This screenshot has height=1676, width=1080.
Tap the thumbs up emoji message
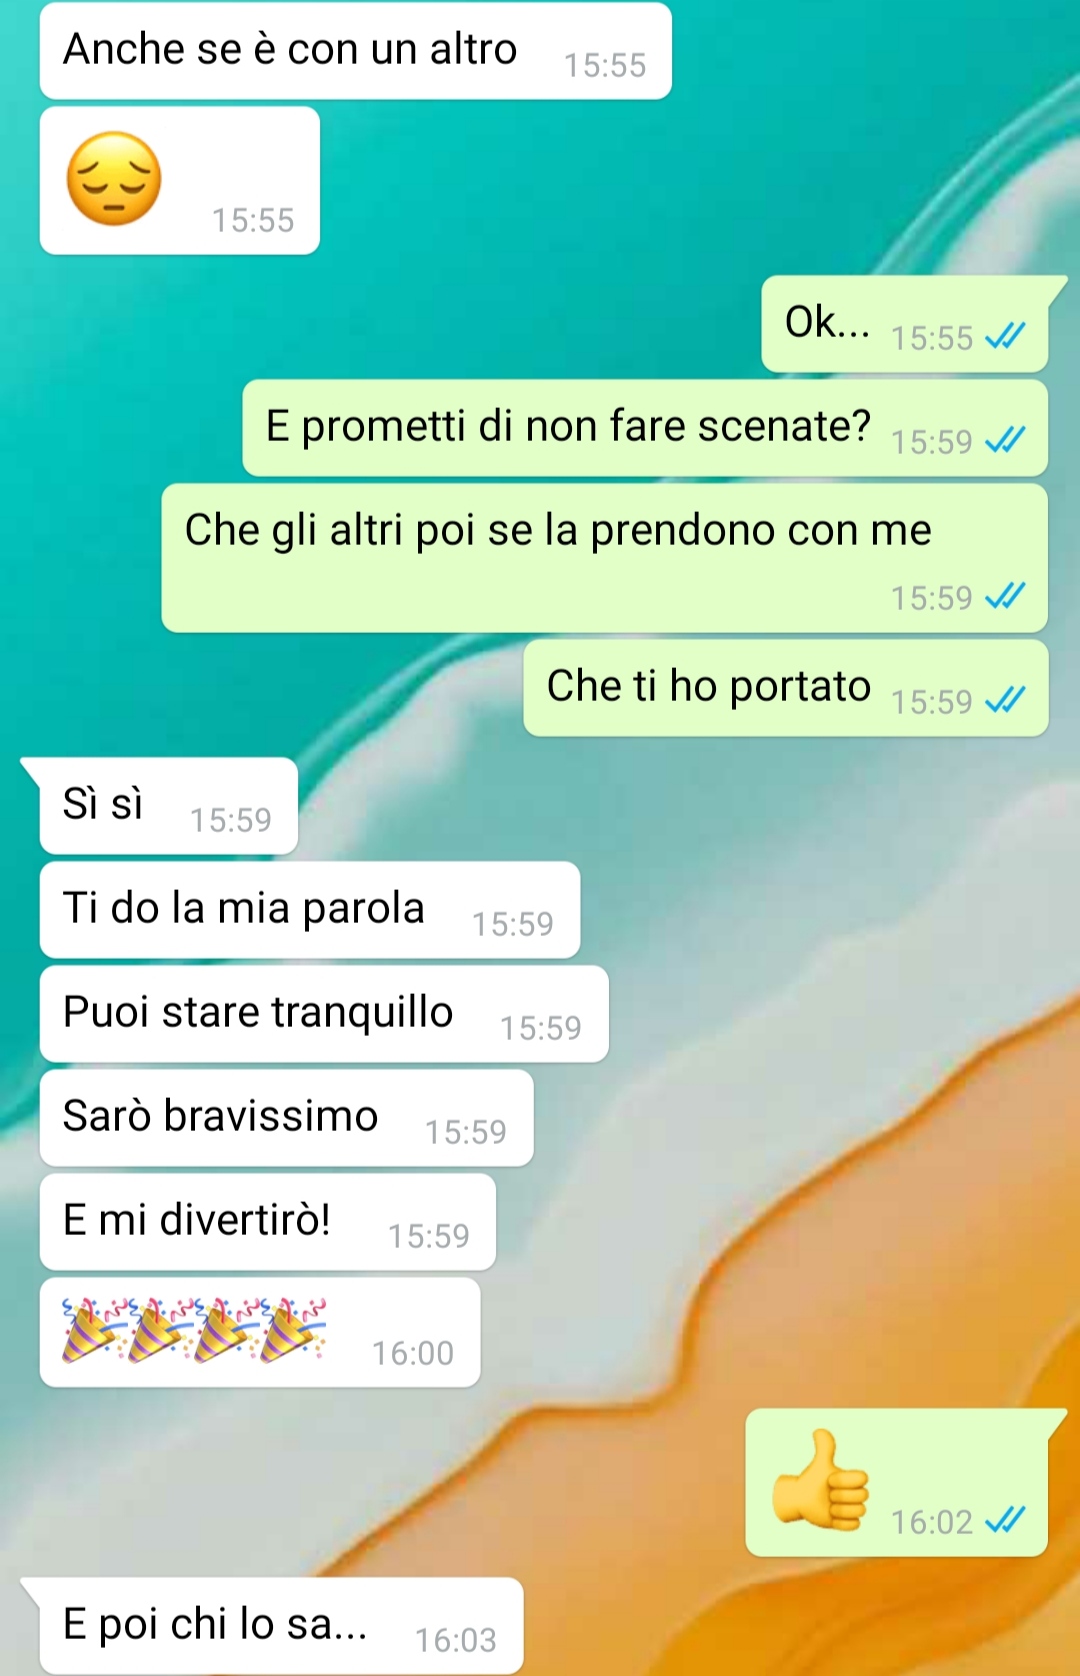pyautogui.click(x=897, y=1482)
